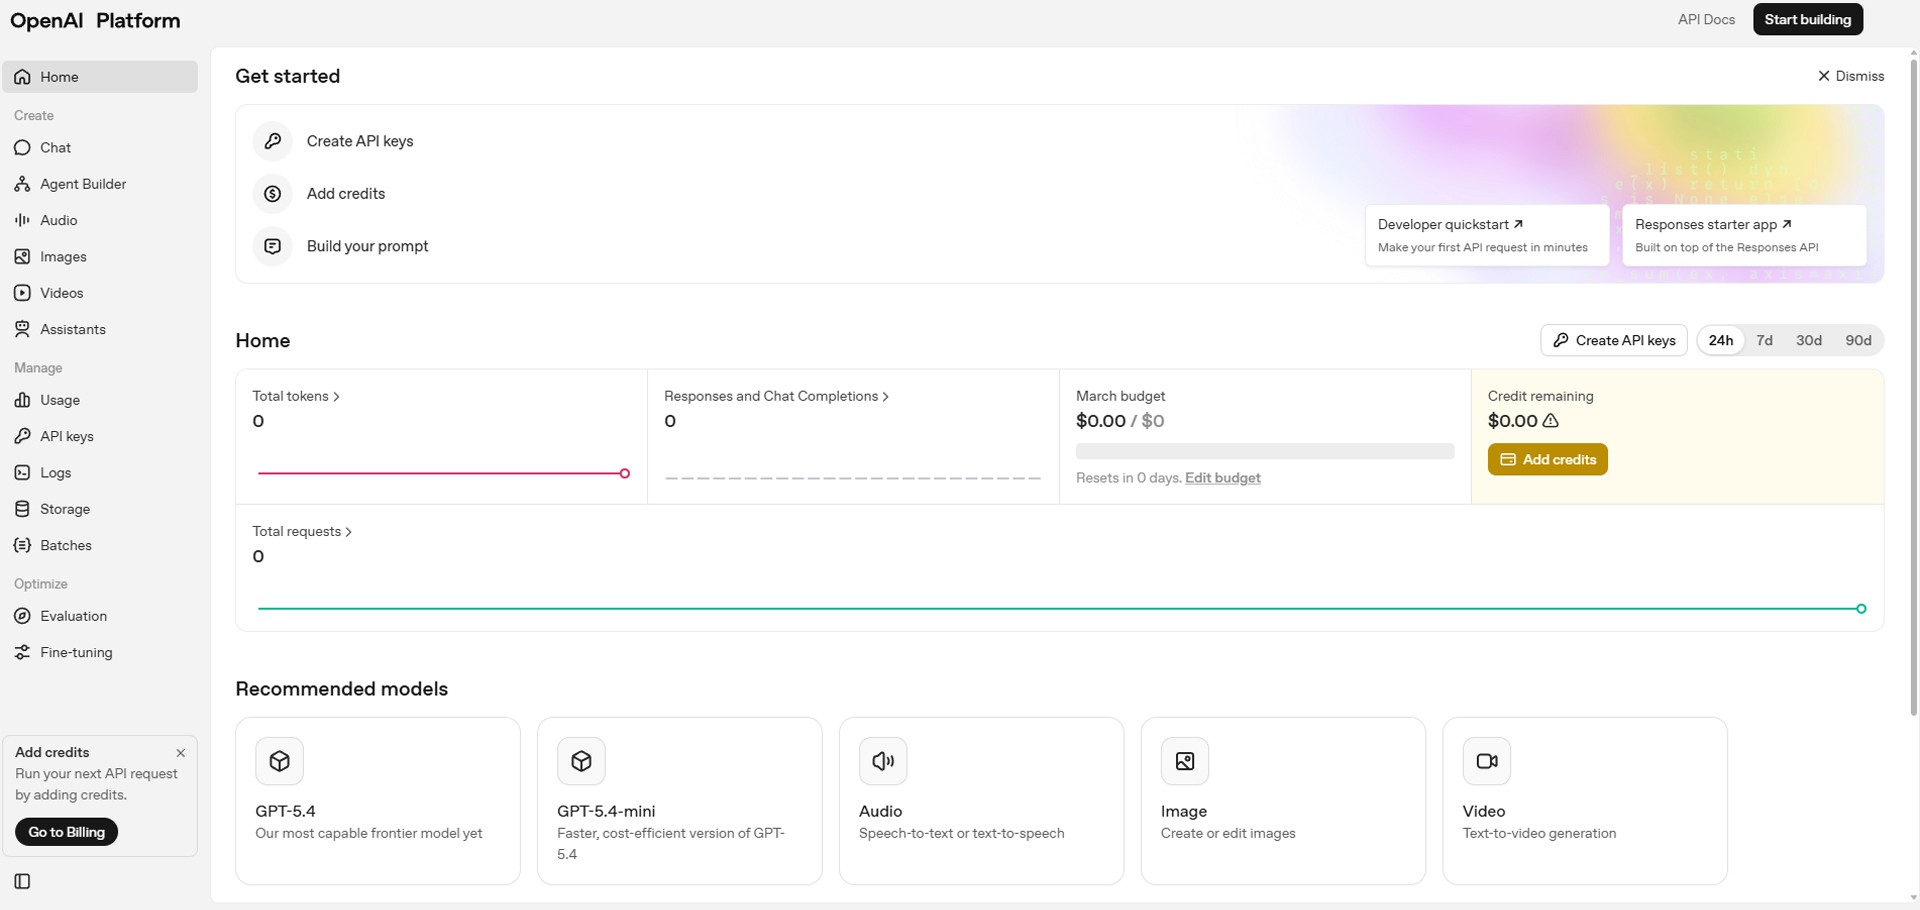
Task: Click the Home icon in sidebar
Action: pos(22,77)
